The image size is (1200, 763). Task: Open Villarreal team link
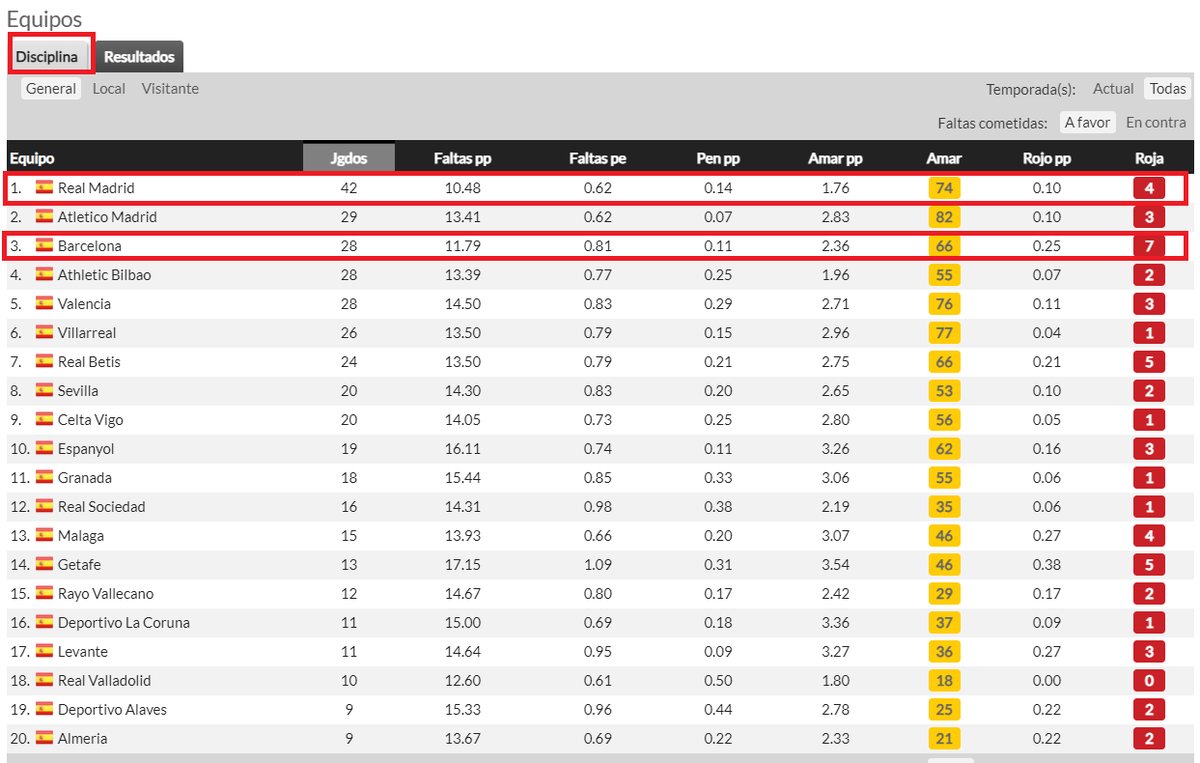tap(87, 333)
